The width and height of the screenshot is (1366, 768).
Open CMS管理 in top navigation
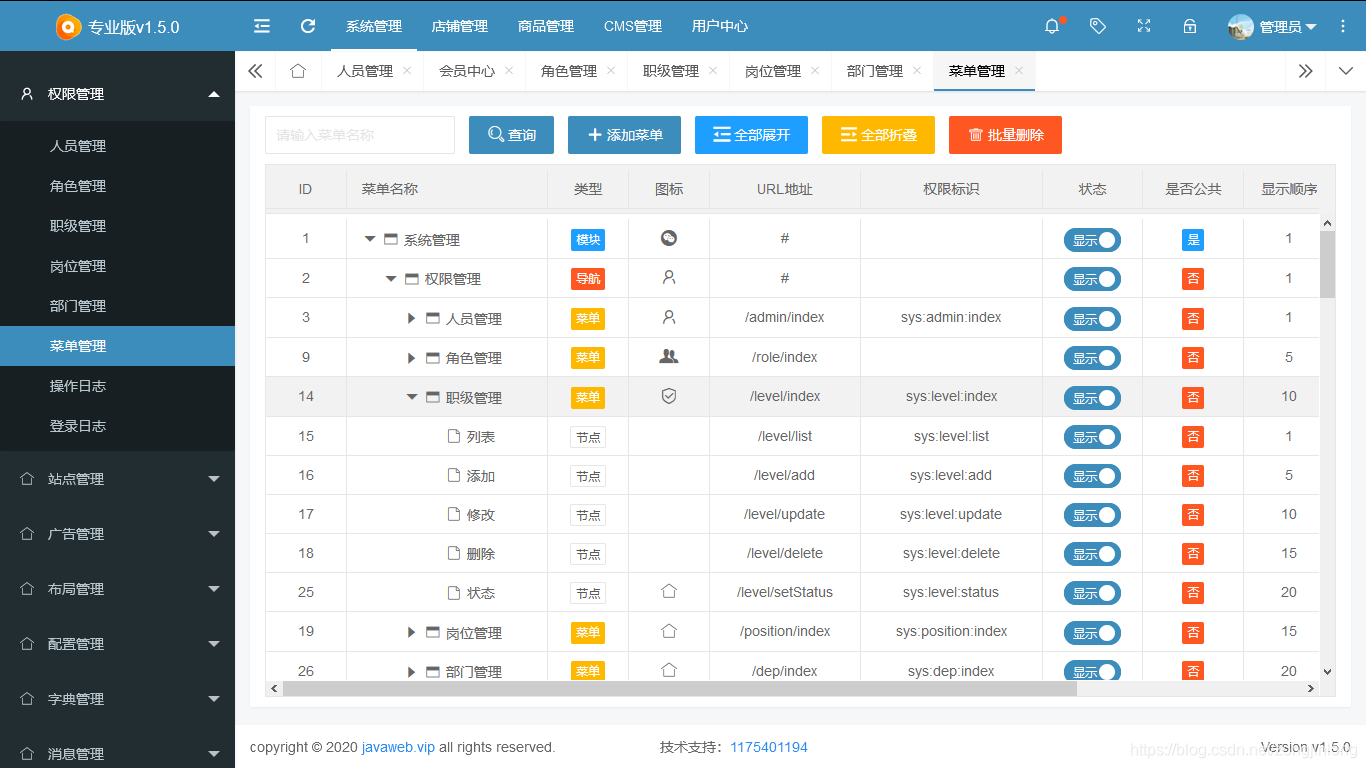633,26
